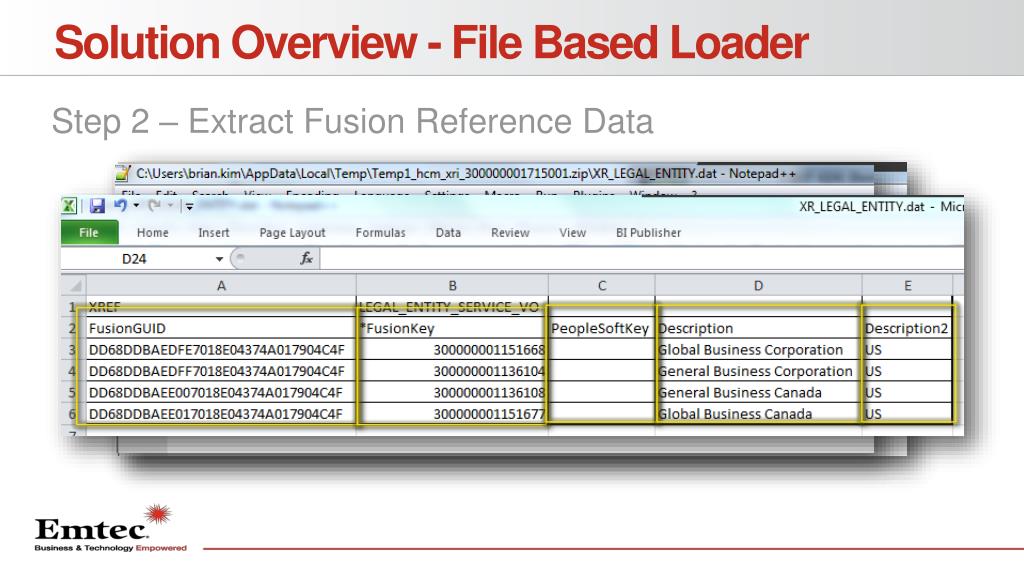Select the US cell beside Global Business Corporation
The width and height of the screenshot is (1024, 576).
coord(908,350)
